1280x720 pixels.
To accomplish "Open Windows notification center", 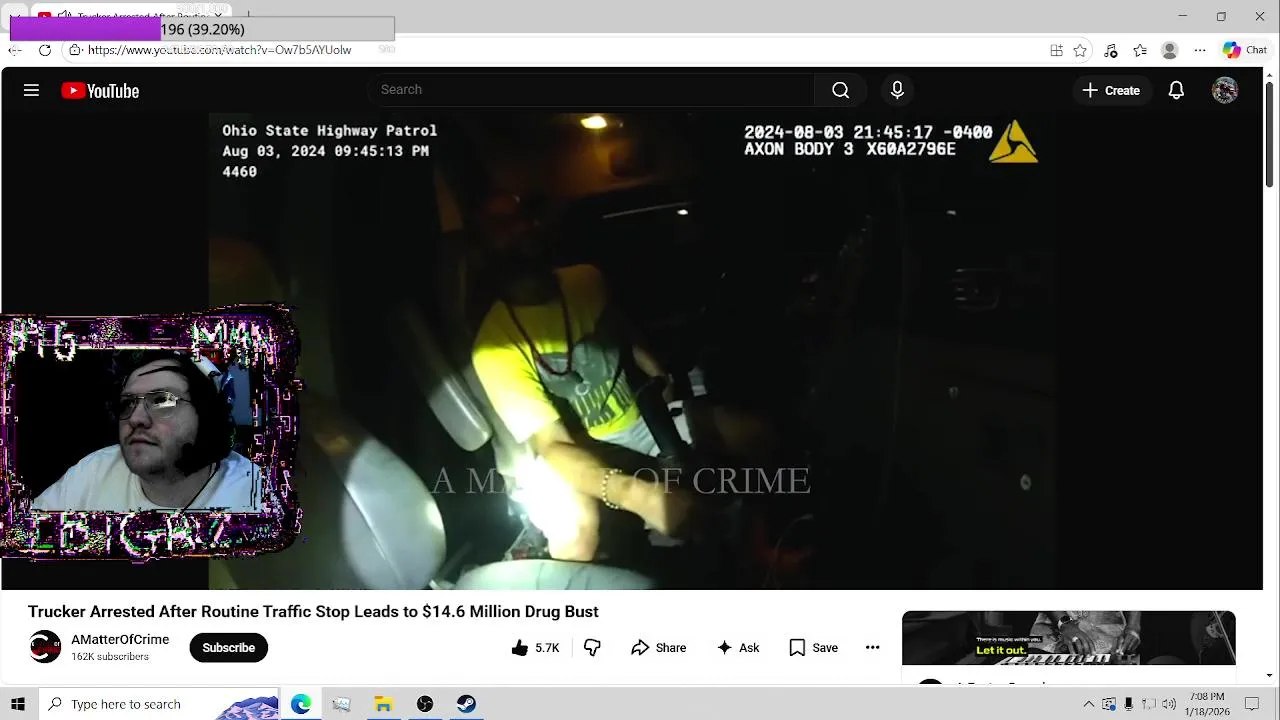I will click(x=1252, y=704).
